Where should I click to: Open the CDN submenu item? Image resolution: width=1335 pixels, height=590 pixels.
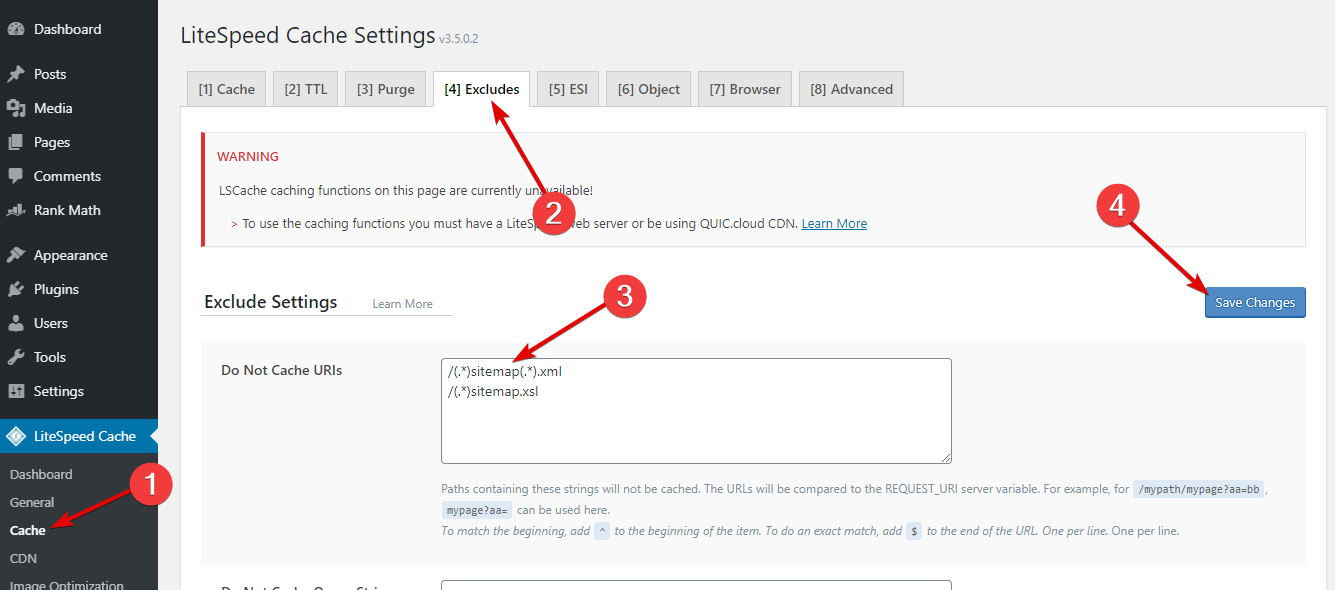pyautogui.click(x=23, y=558)
